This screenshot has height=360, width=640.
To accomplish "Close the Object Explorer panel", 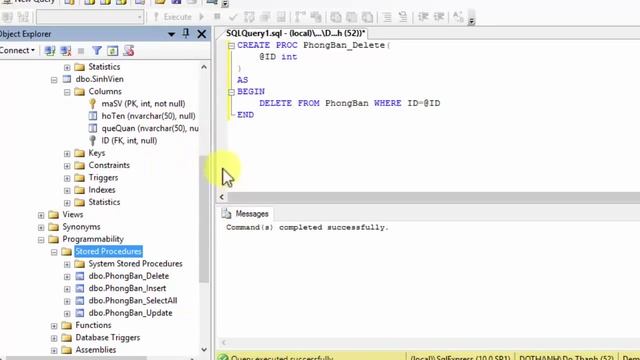I will pos(202,34).
